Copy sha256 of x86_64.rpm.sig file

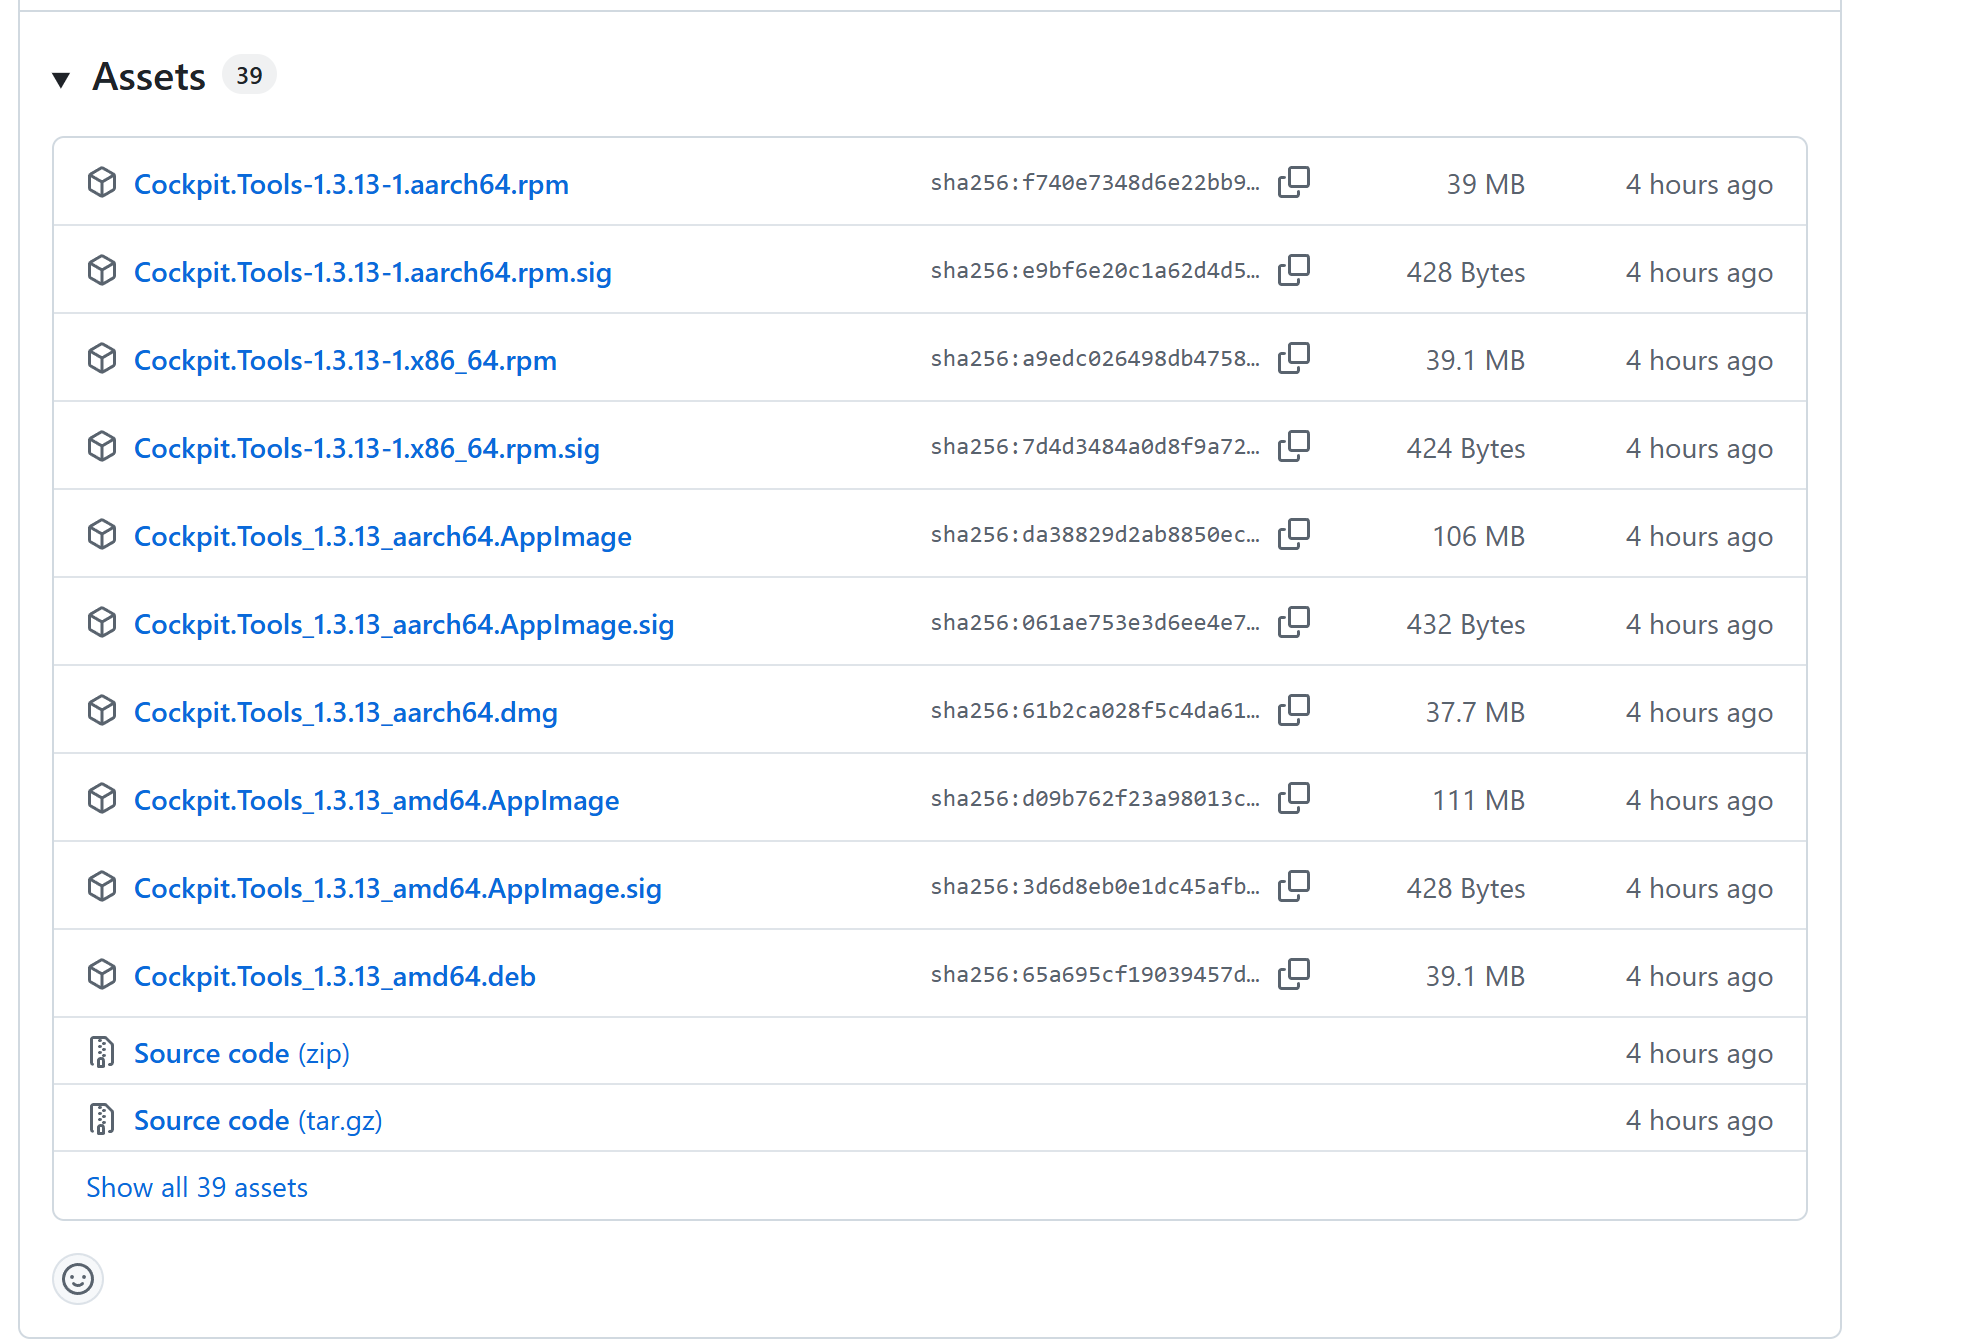1294,447
